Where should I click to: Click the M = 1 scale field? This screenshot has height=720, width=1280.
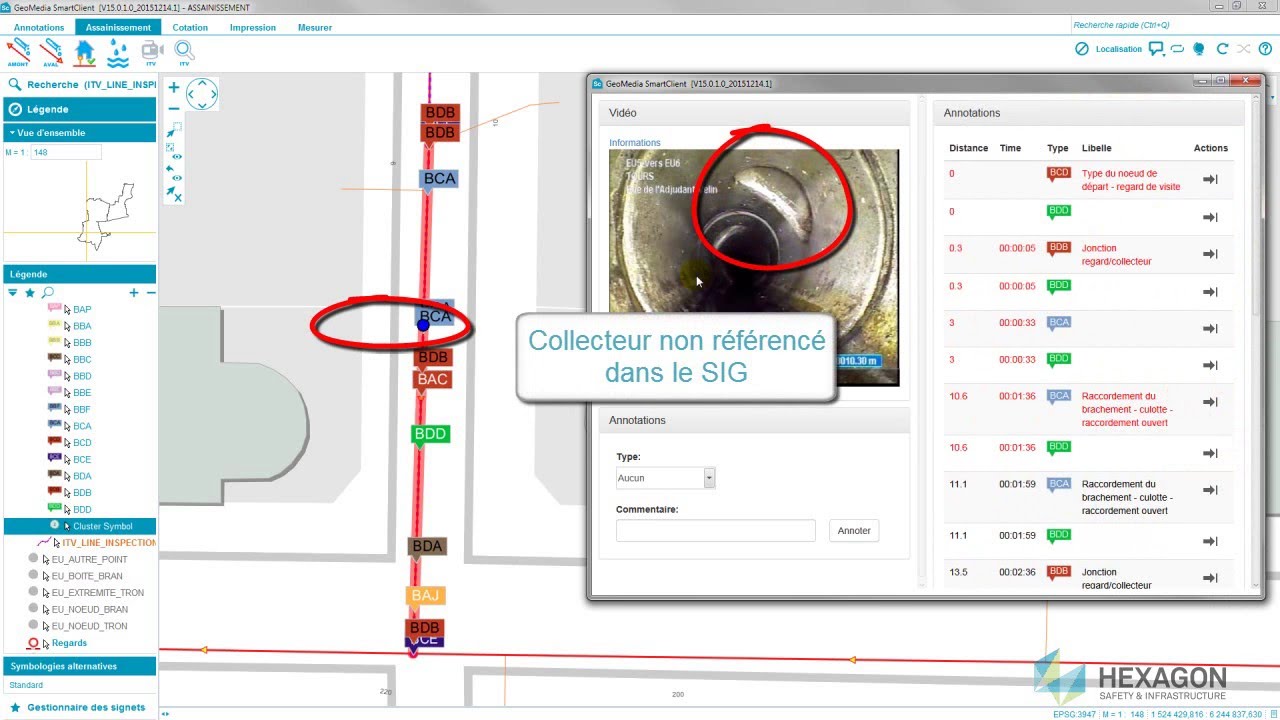pyautogui.click(x=66, y=152)
